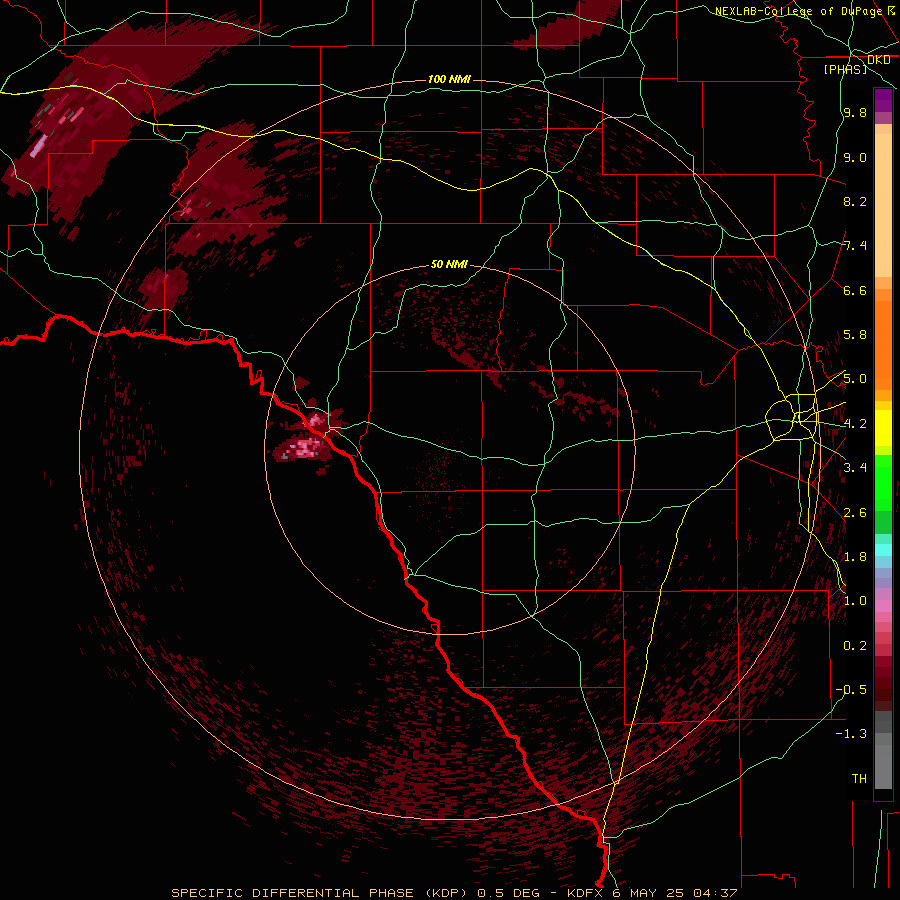The height and width of the screenshot is (900, 900).
Task: Select the 4.2 value on the color scale
Action: [855, 424]
